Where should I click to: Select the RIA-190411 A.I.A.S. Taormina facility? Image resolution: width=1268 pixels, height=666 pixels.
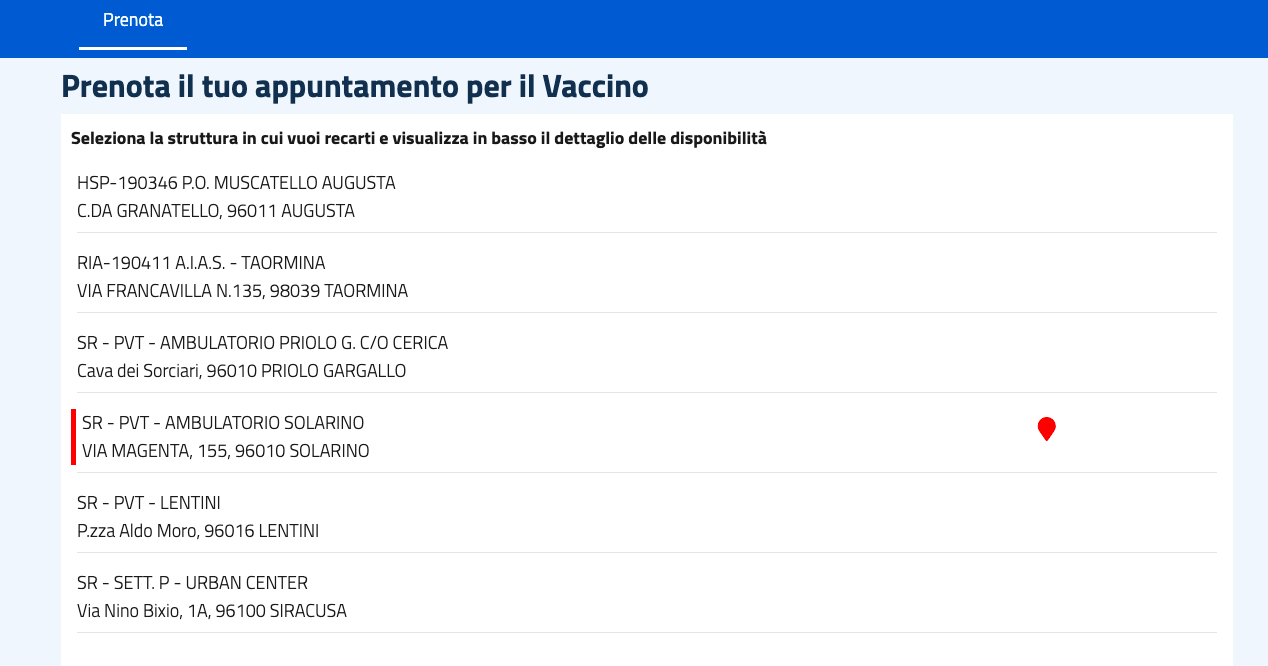click(x=201, y=262)
